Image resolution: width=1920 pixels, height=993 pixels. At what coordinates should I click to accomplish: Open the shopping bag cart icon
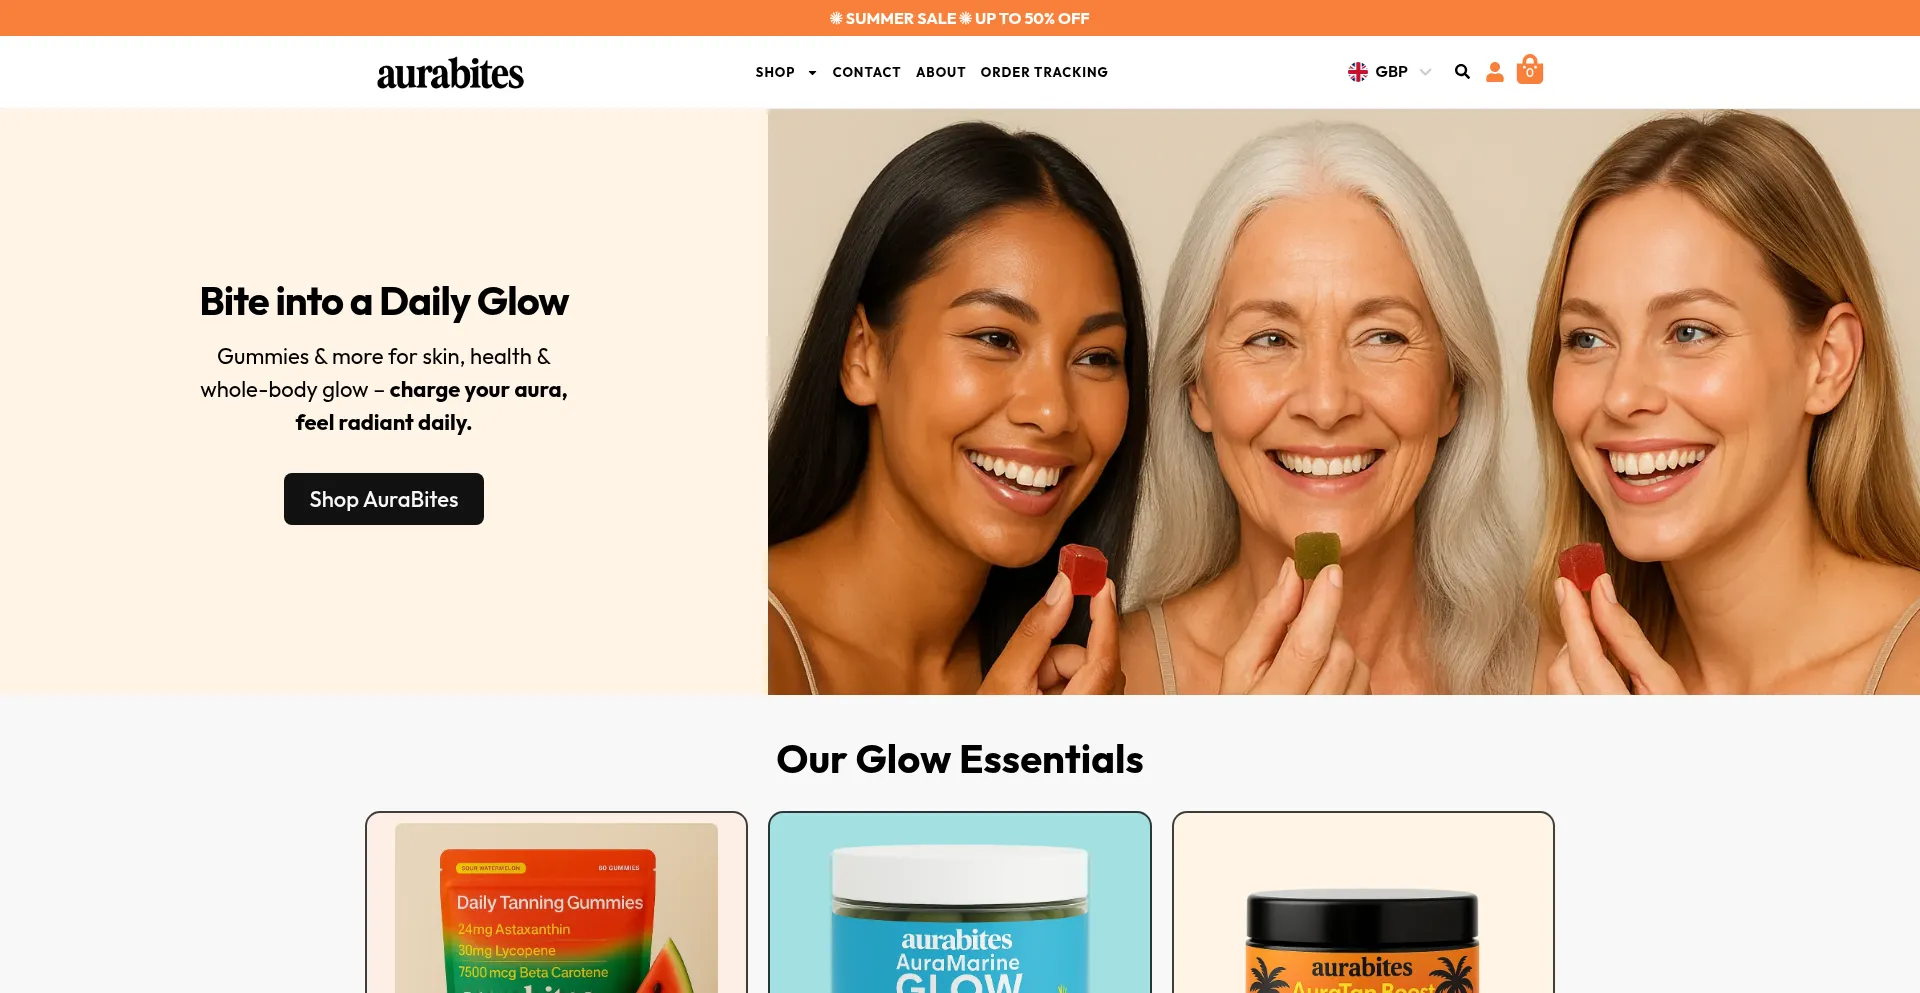pos(1530,70)
